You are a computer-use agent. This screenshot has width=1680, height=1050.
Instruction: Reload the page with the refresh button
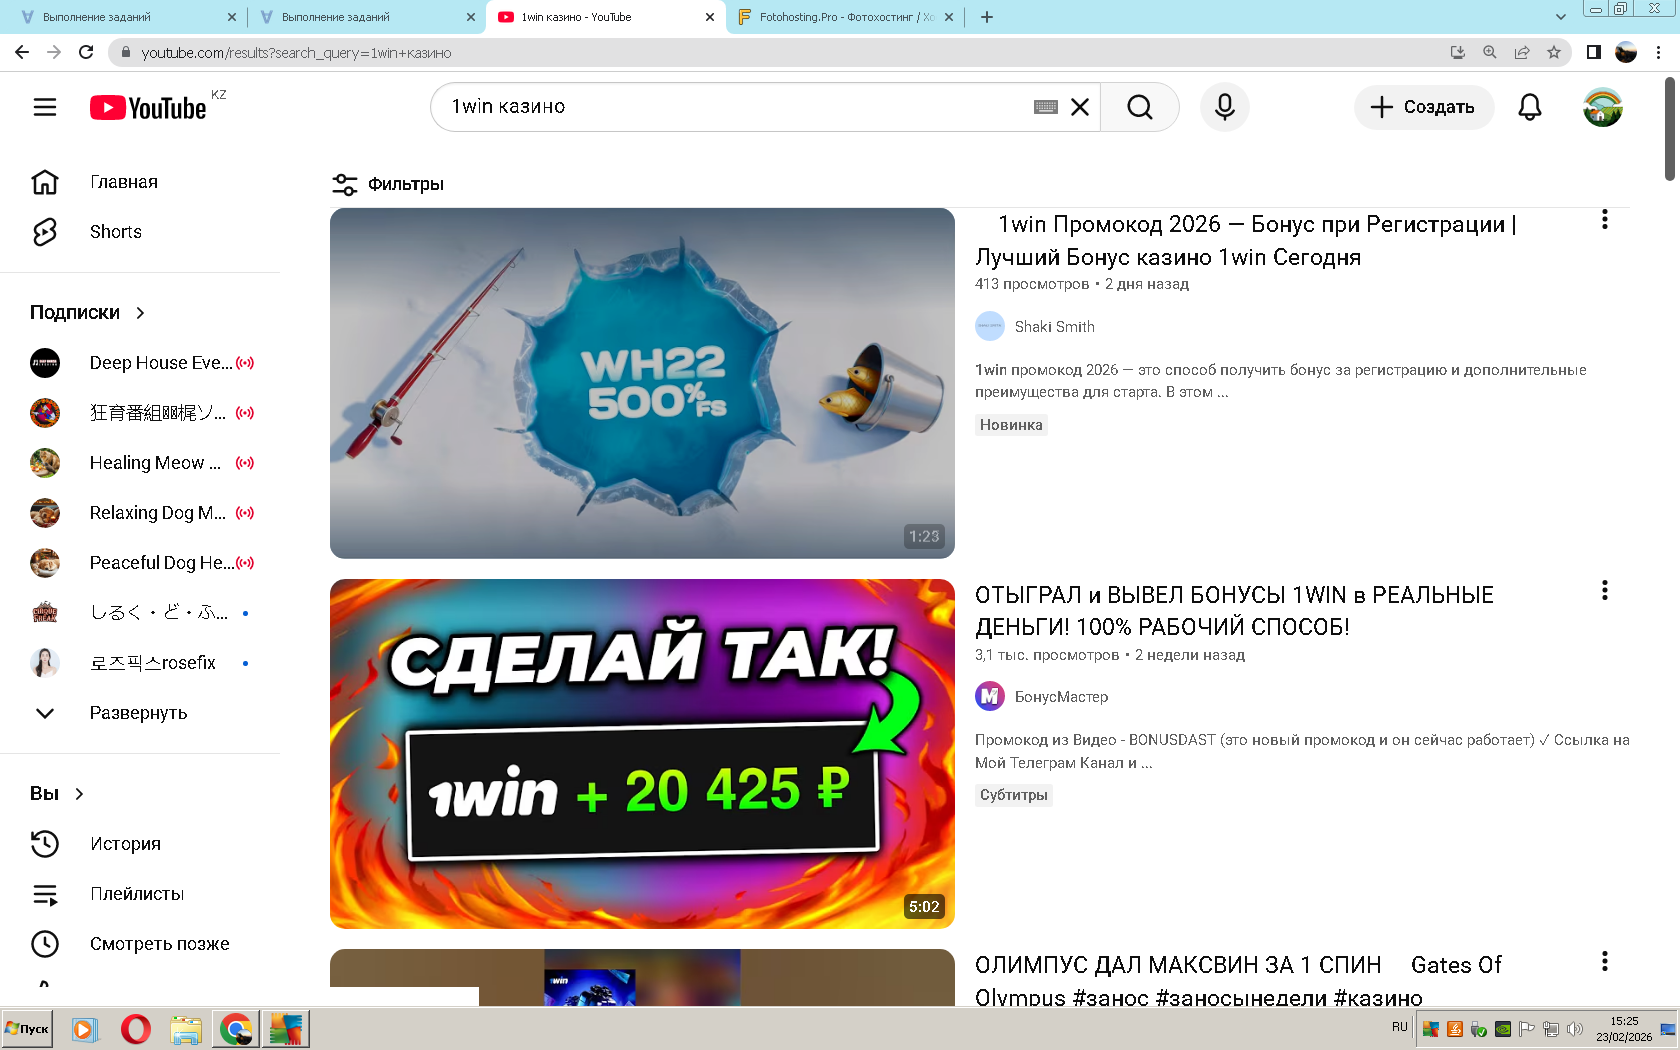tap(86, 53)
